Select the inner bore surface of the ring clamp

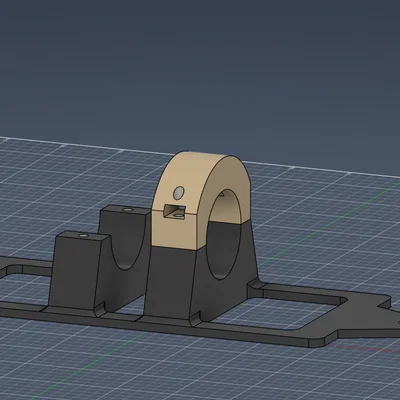[223, 235]
